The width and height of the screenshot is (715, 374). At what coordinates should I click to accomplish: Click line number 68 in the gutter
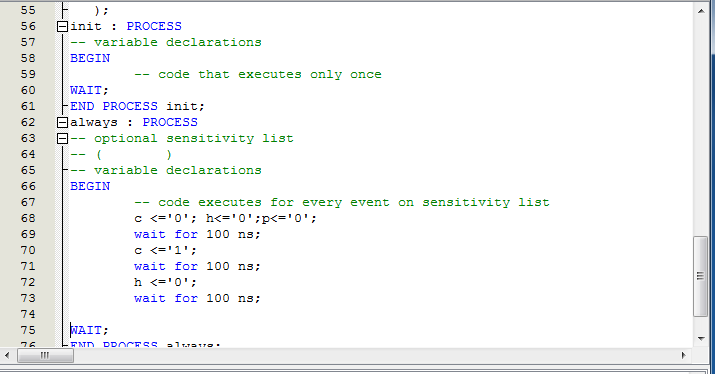(28, 218)
